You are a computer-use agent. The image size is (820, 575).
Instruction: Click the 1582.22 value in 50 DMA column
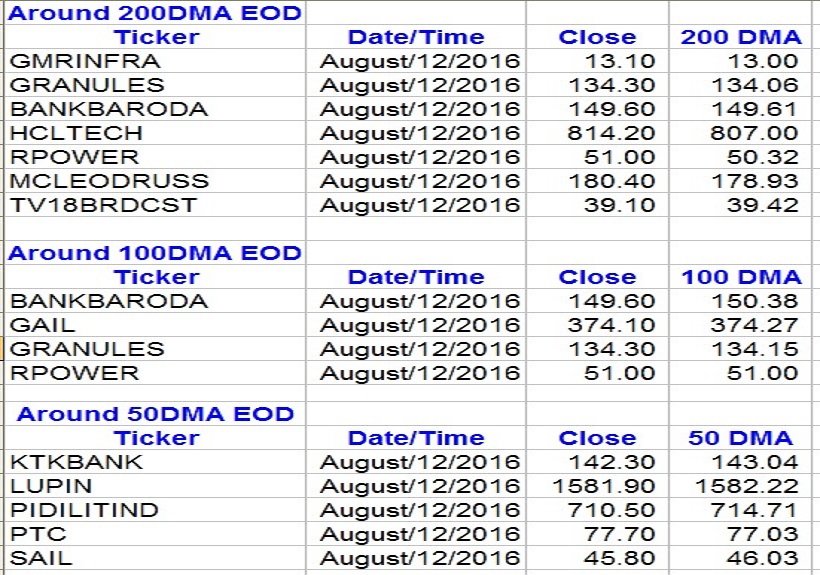click(749, 486)
